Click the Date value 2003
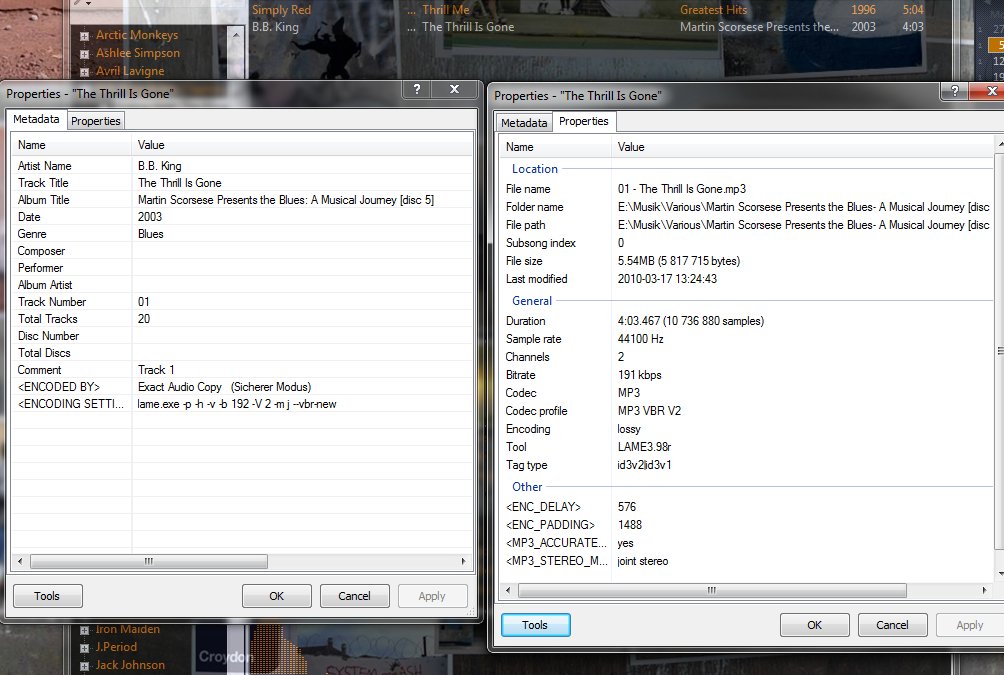This screenshot has width=1004, height=675. [150, 217]
